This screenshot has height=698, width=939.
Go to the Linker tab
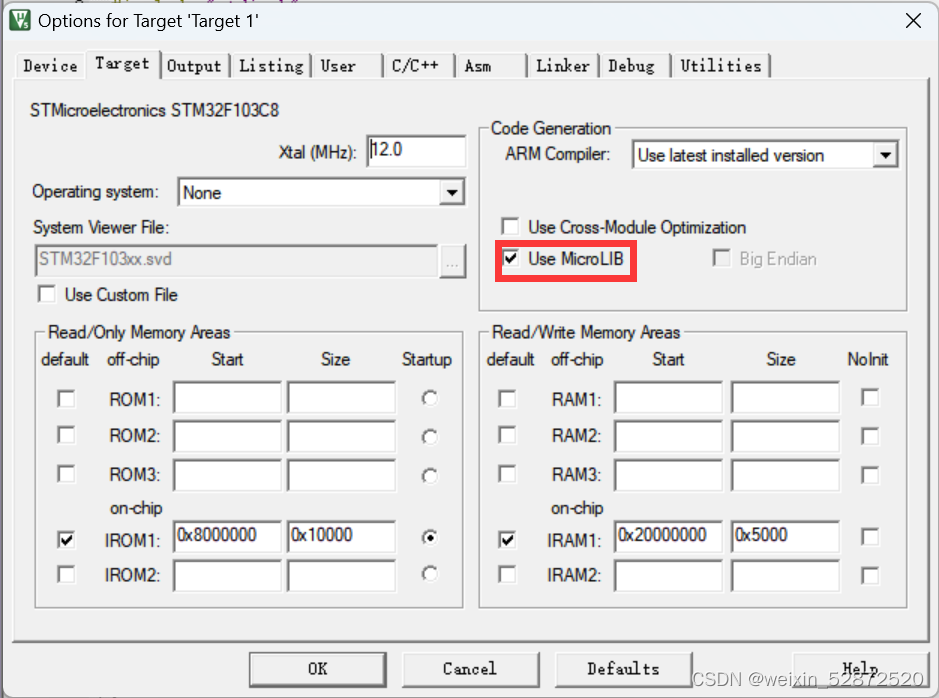click(x=562, y=66)
